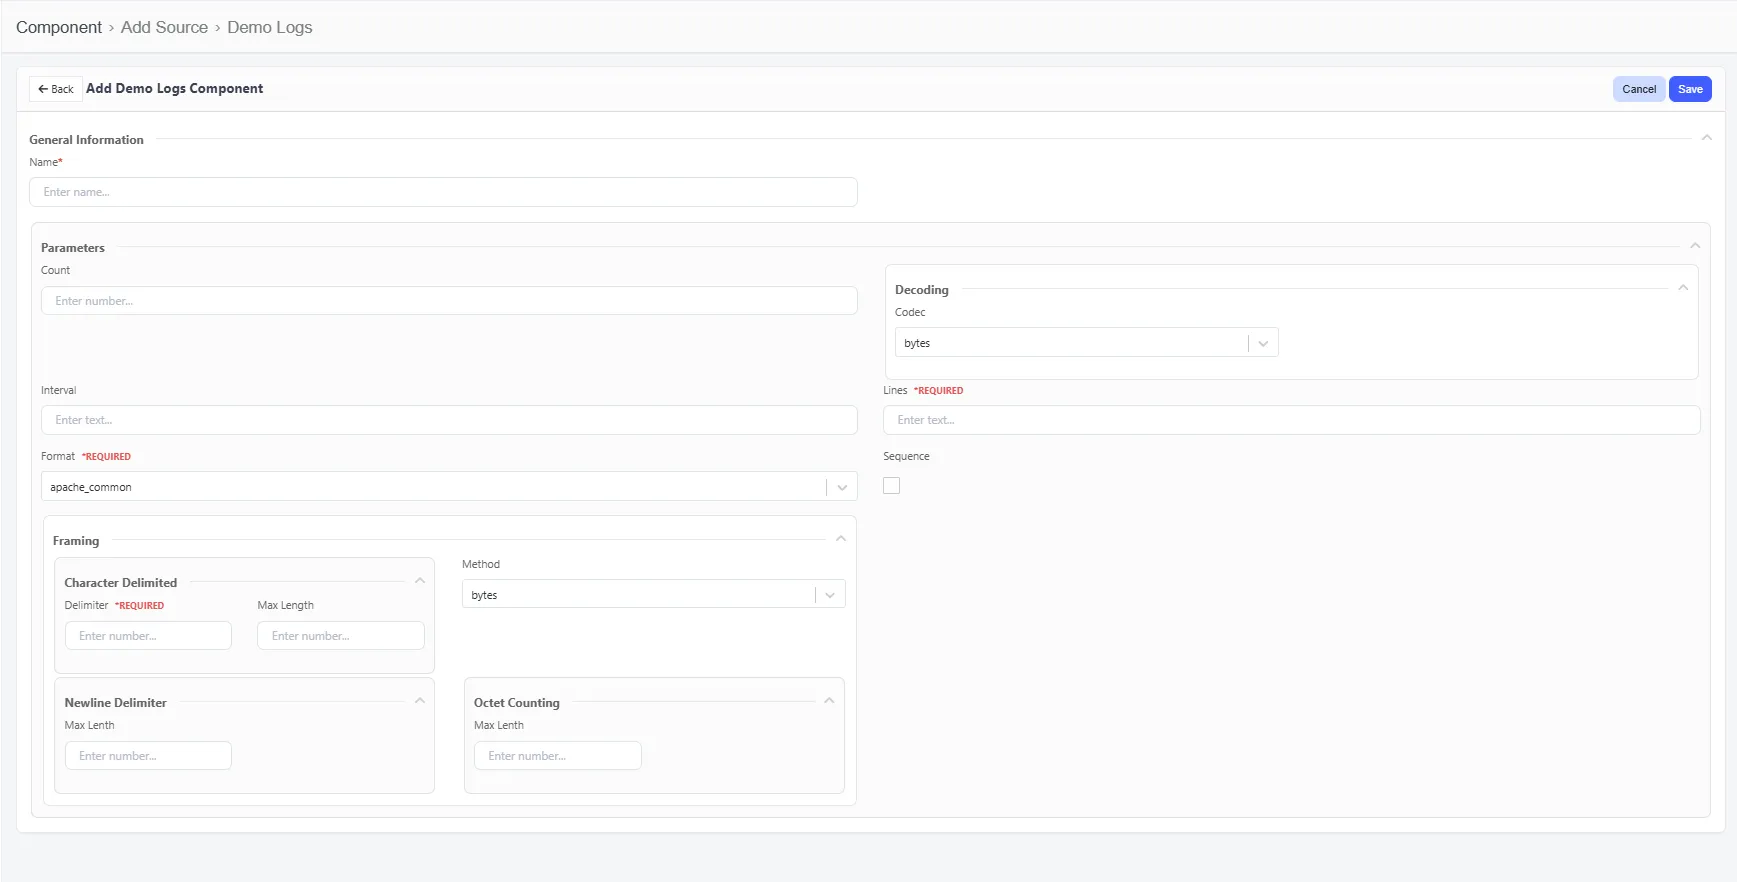Click the Demo Logs breadcrumb
Image resolution: width=1737 pixels, height=882 pixels.
tap(270, 27)
